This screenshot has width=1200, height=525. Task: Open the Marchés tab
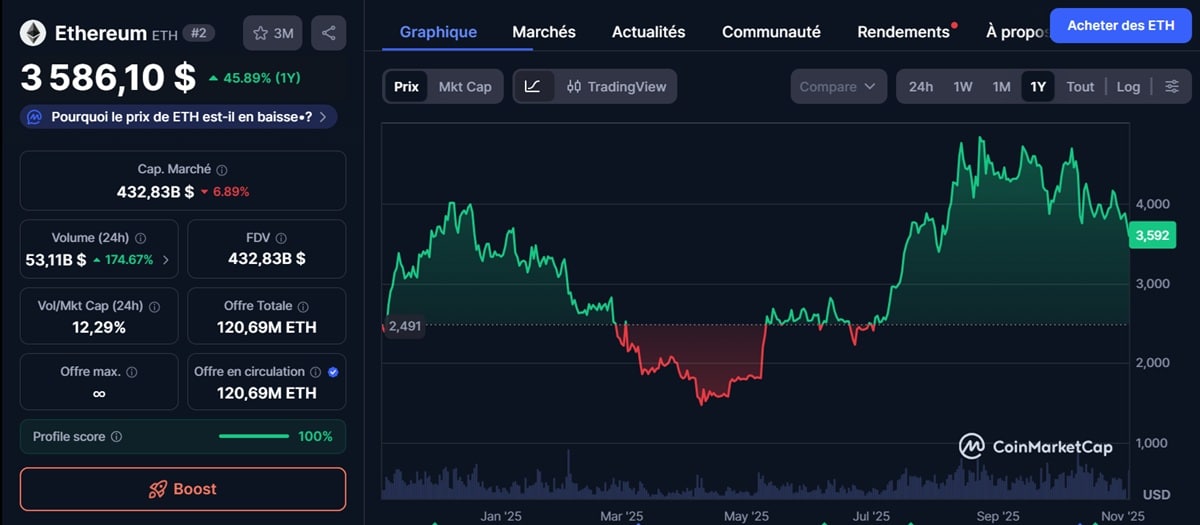[544, 32]
